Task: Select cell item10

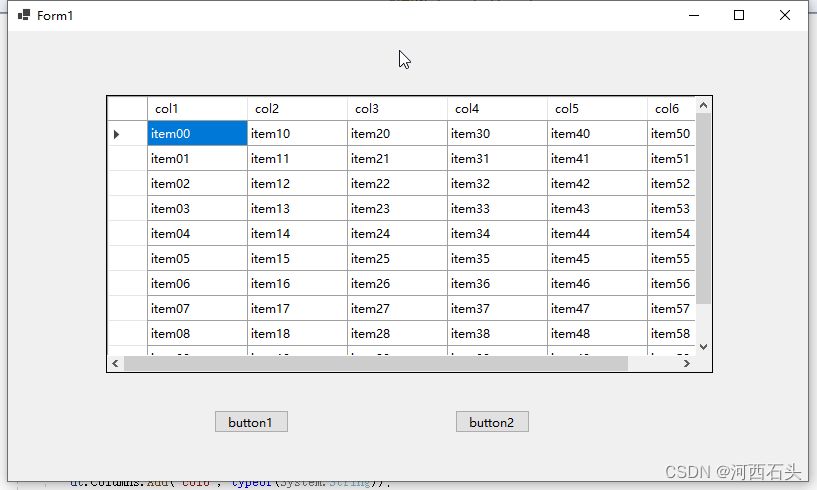Action: 298,133
